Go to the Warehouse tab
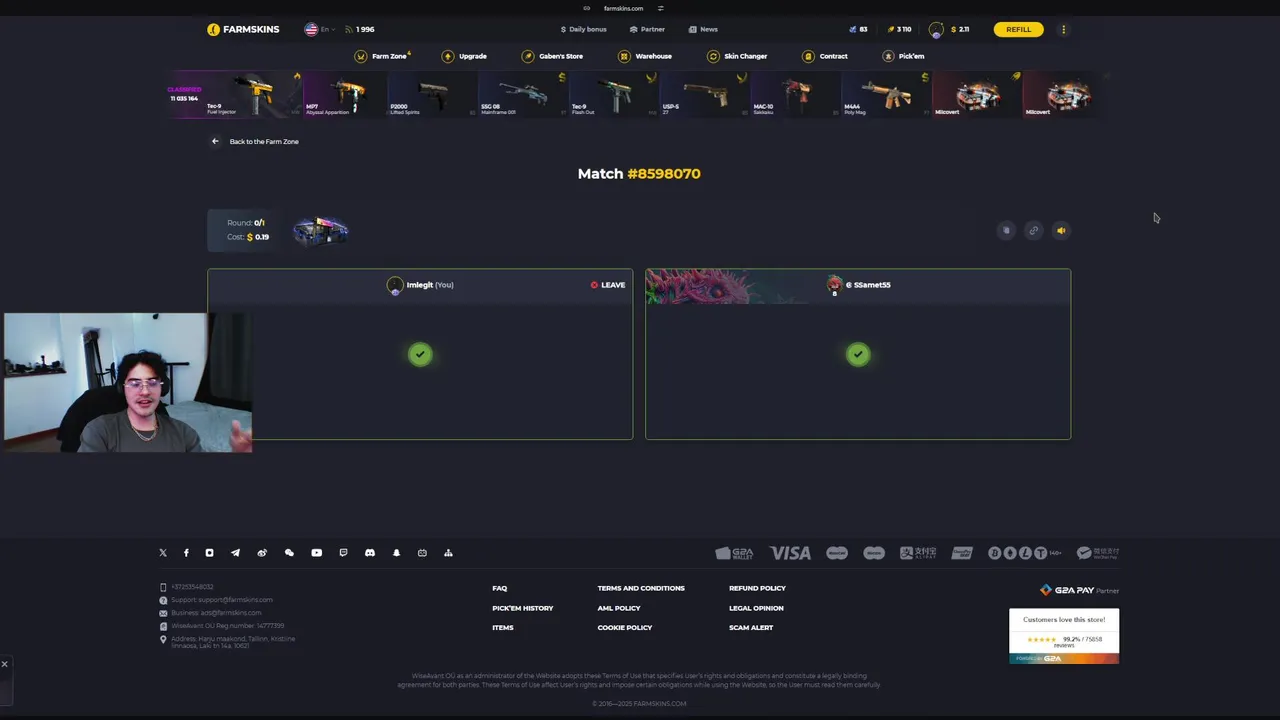Screen dimensions: 1280x720 pos(645,56)
